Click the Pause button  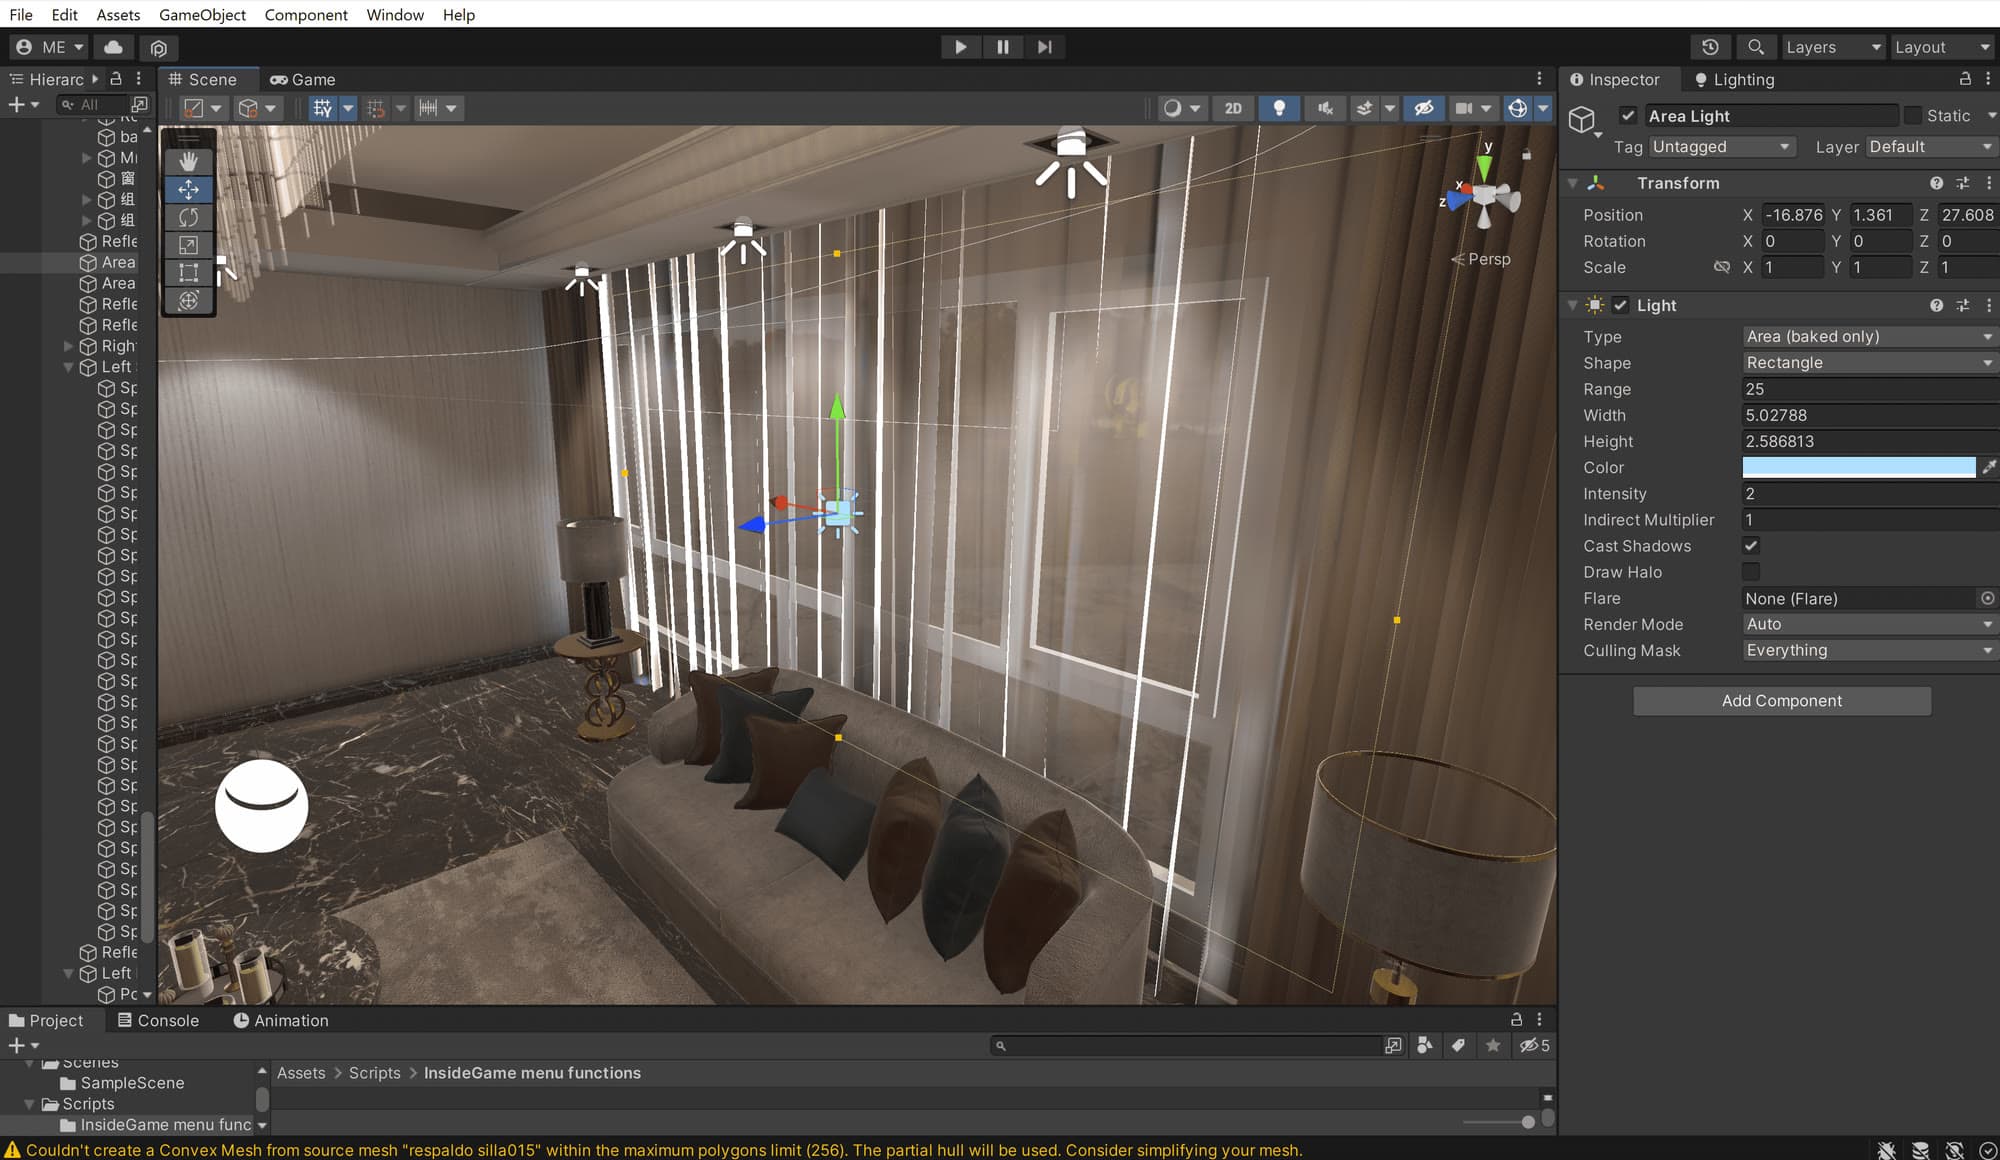coord(1002,47)
